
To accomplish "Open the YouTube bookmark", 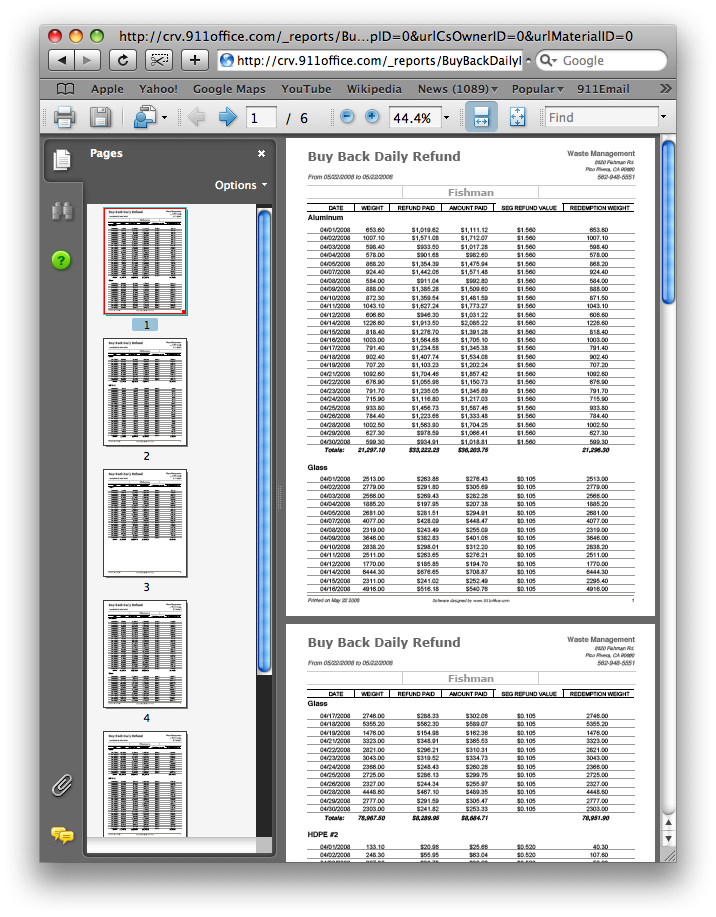I will (306, 89).
